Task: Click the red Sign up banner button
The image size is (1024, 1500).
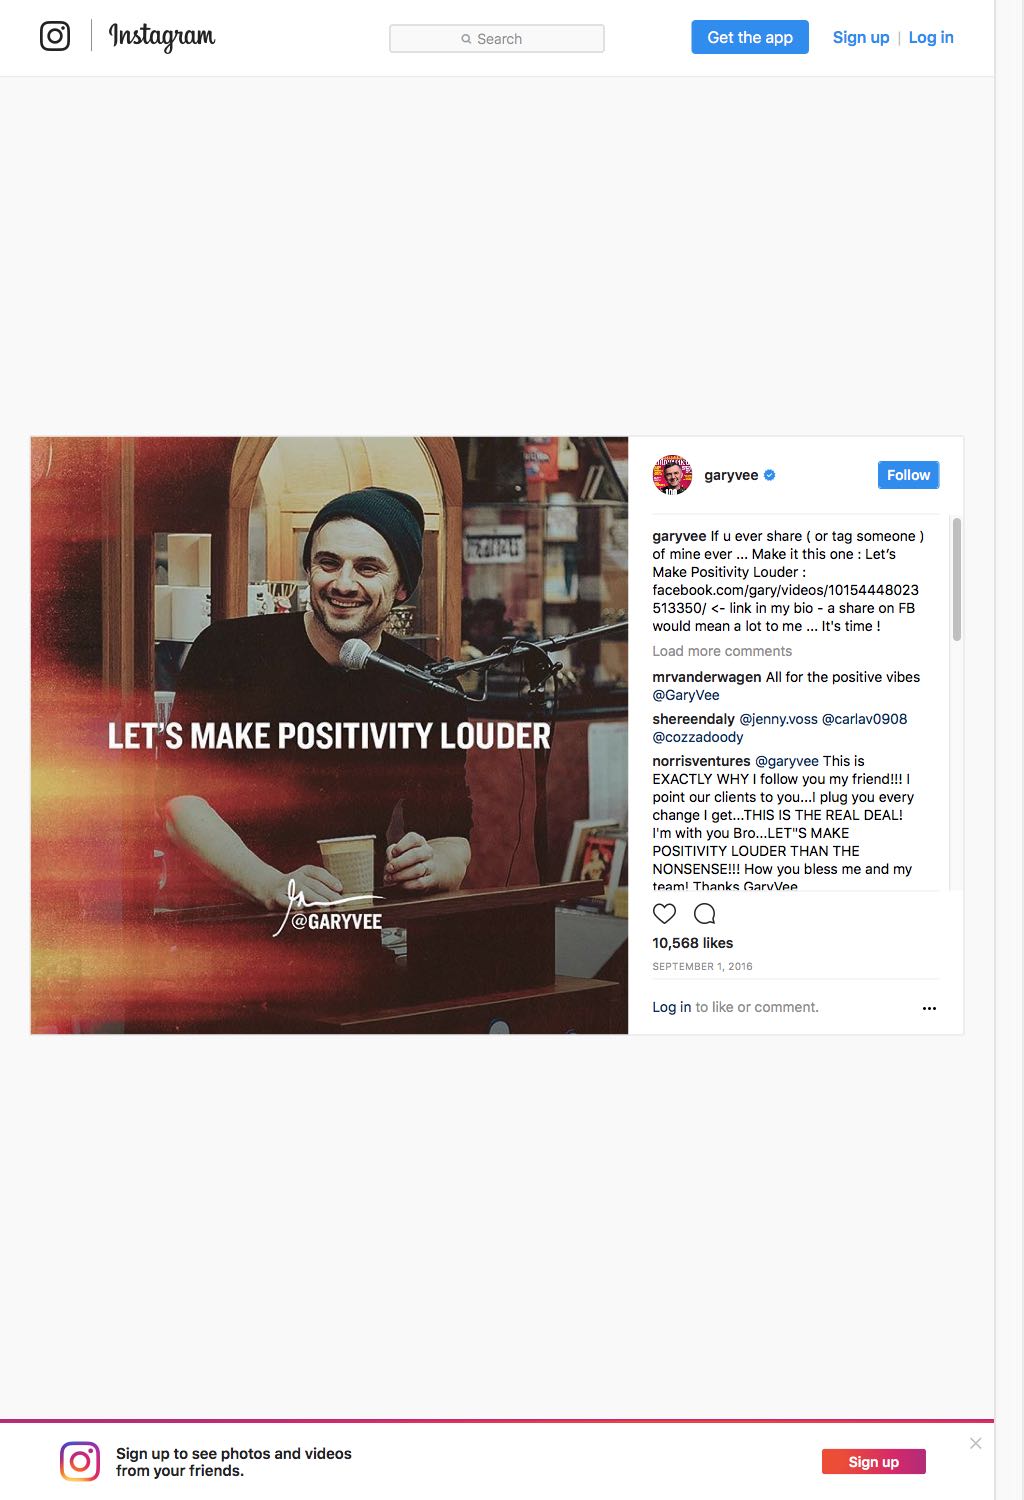Action: click(874, 1461)
